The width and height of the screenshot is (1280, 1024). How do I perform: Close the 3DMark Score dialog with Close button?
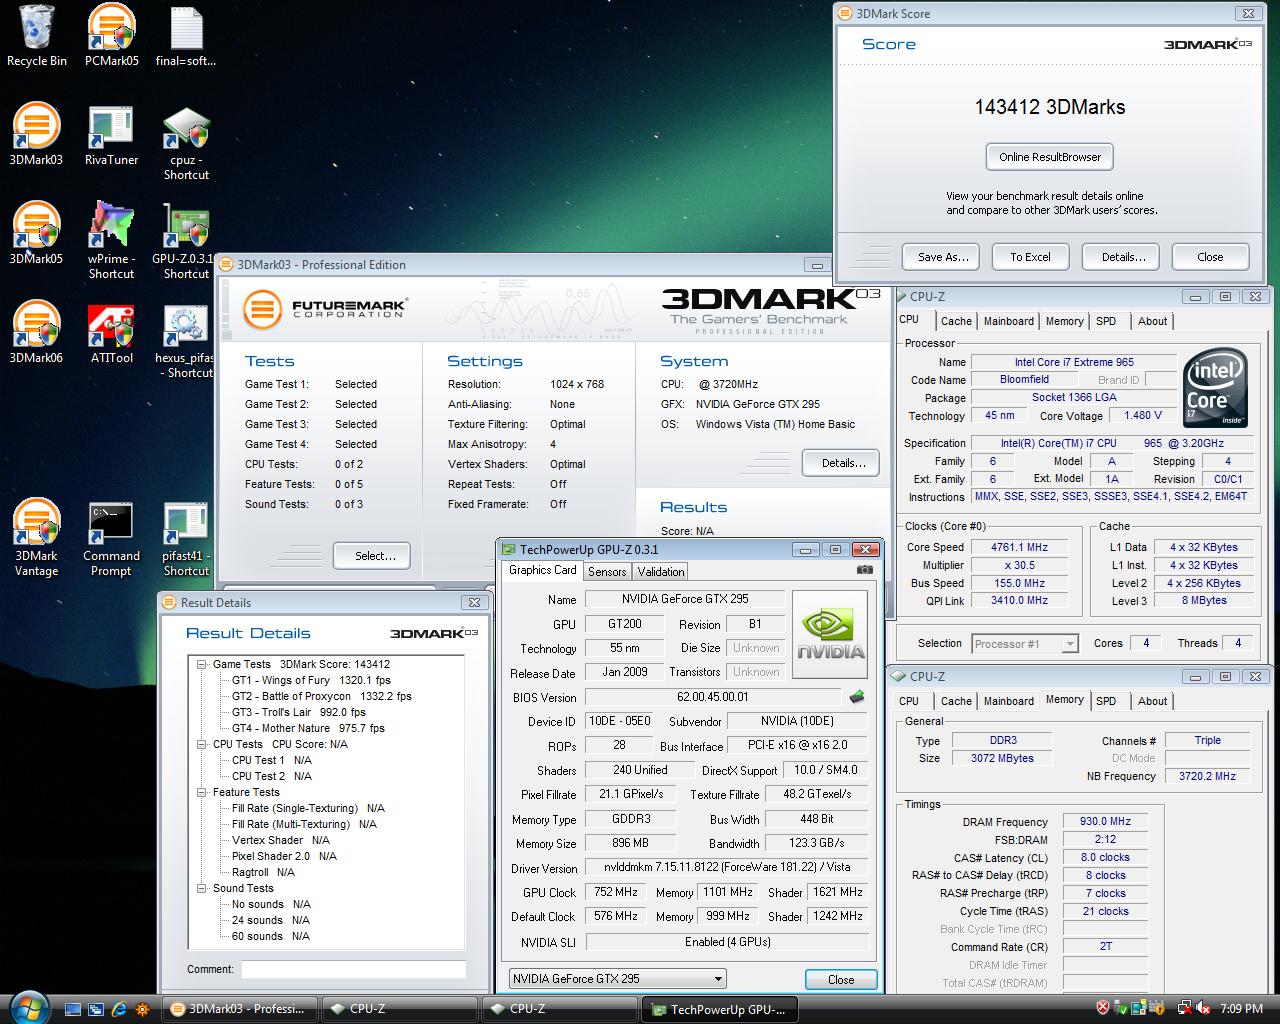(1210, 257)
